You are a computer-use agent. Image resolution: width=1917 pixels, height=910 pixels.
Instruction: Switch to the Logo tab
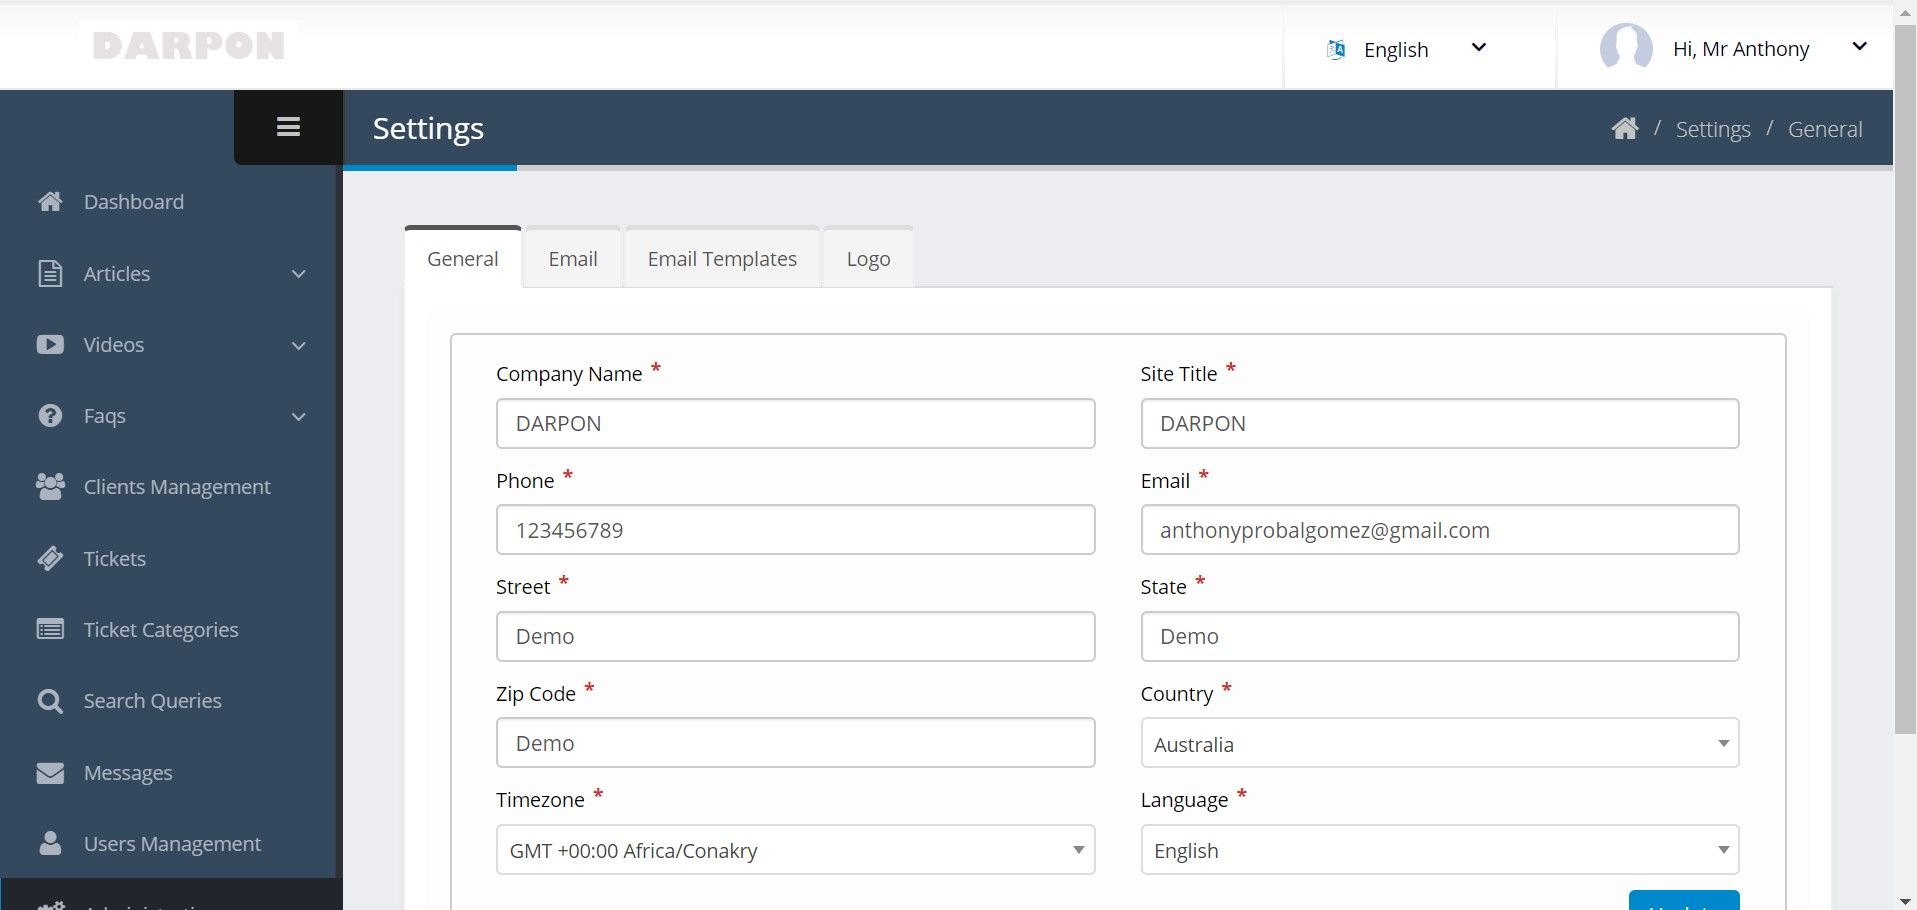click(868, 259)
